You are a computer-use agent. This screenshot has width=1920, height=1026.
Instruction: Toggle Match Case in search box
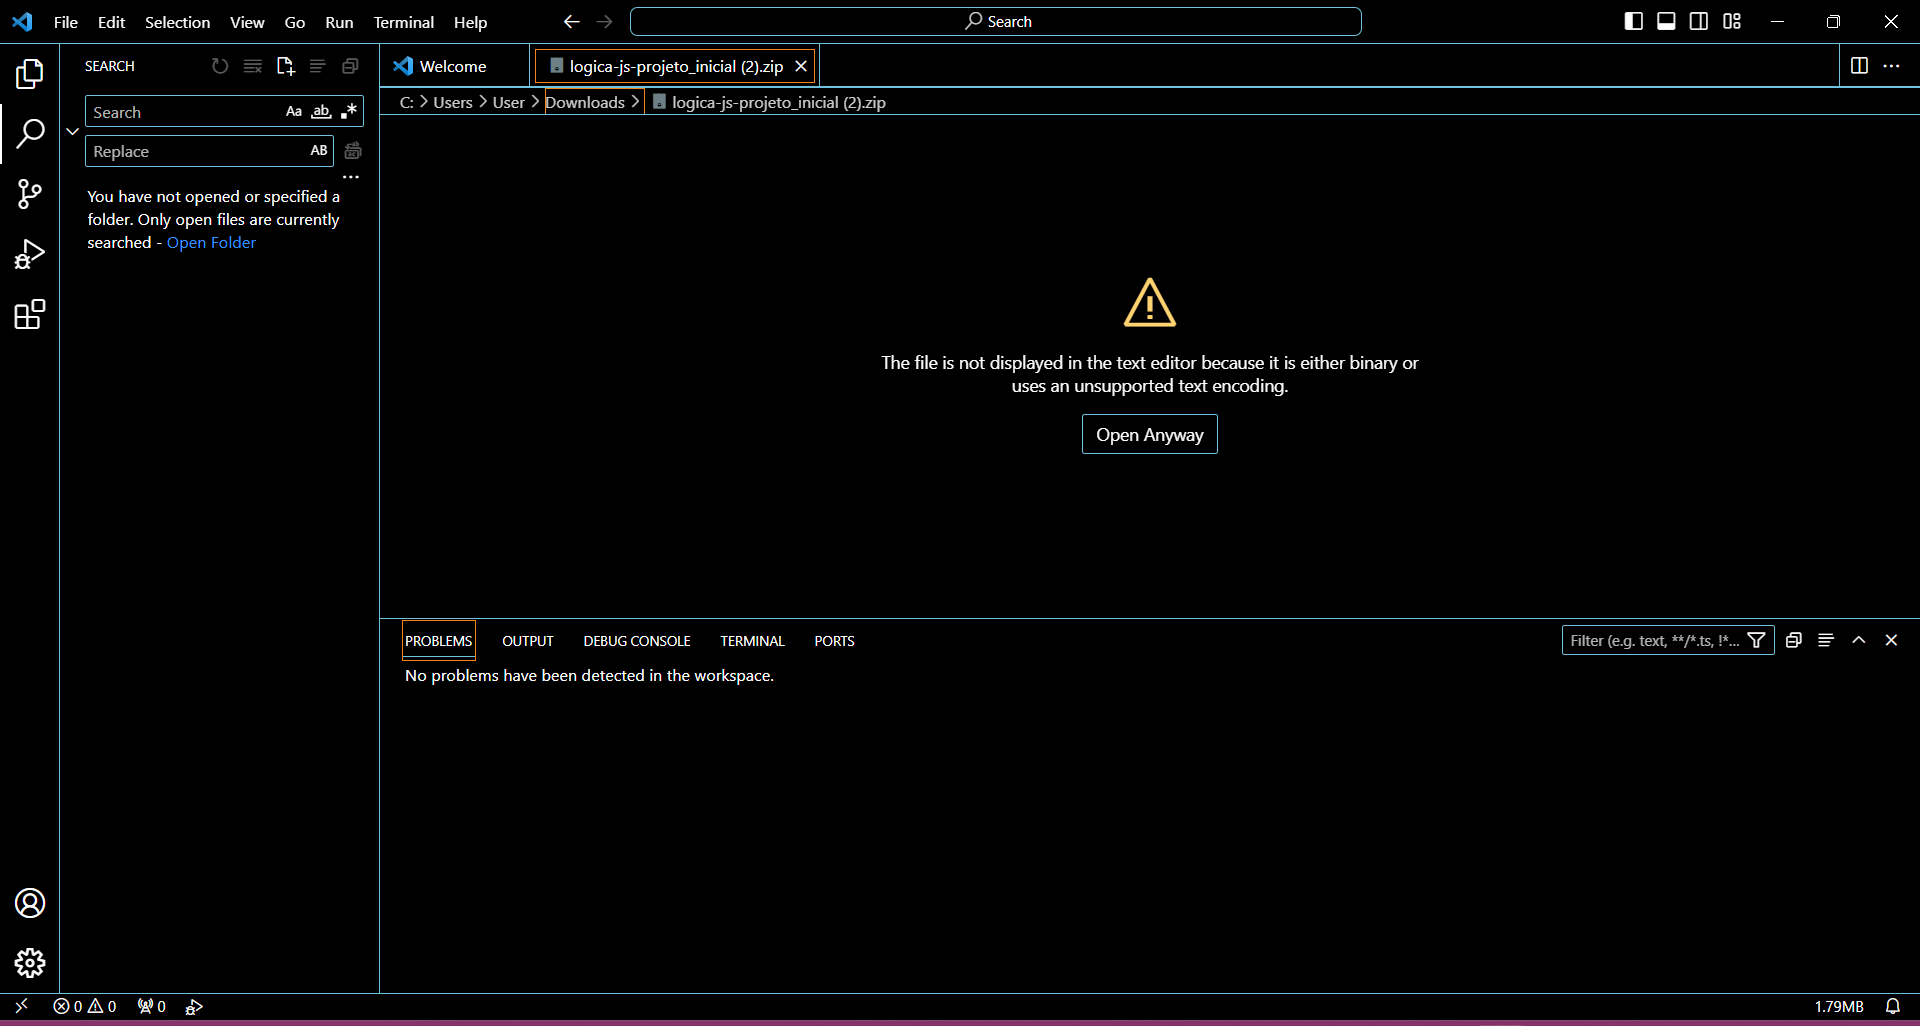click(294, 112)
